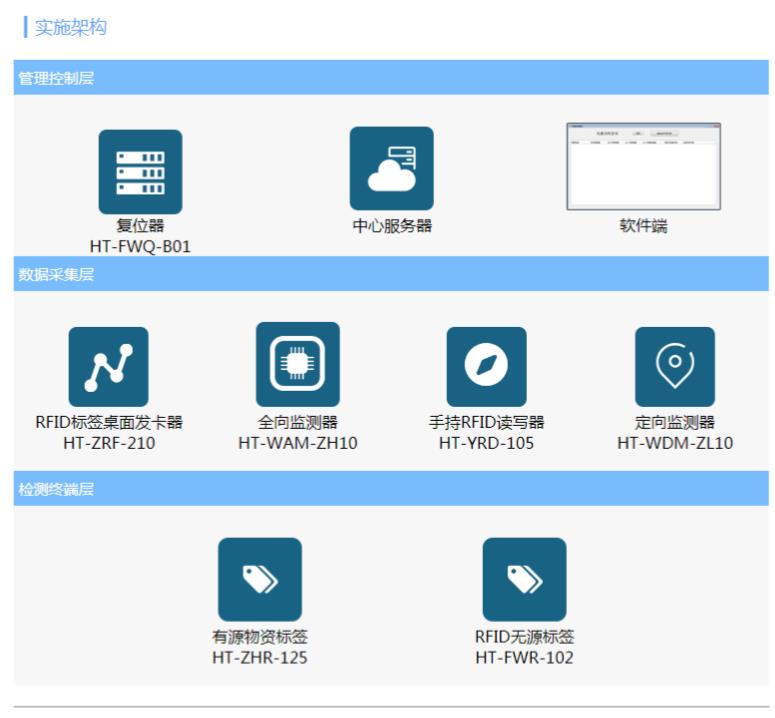Select the 定向监测器 location pin icon
Viewport: 775px width, 718px height.
point(675,367)
